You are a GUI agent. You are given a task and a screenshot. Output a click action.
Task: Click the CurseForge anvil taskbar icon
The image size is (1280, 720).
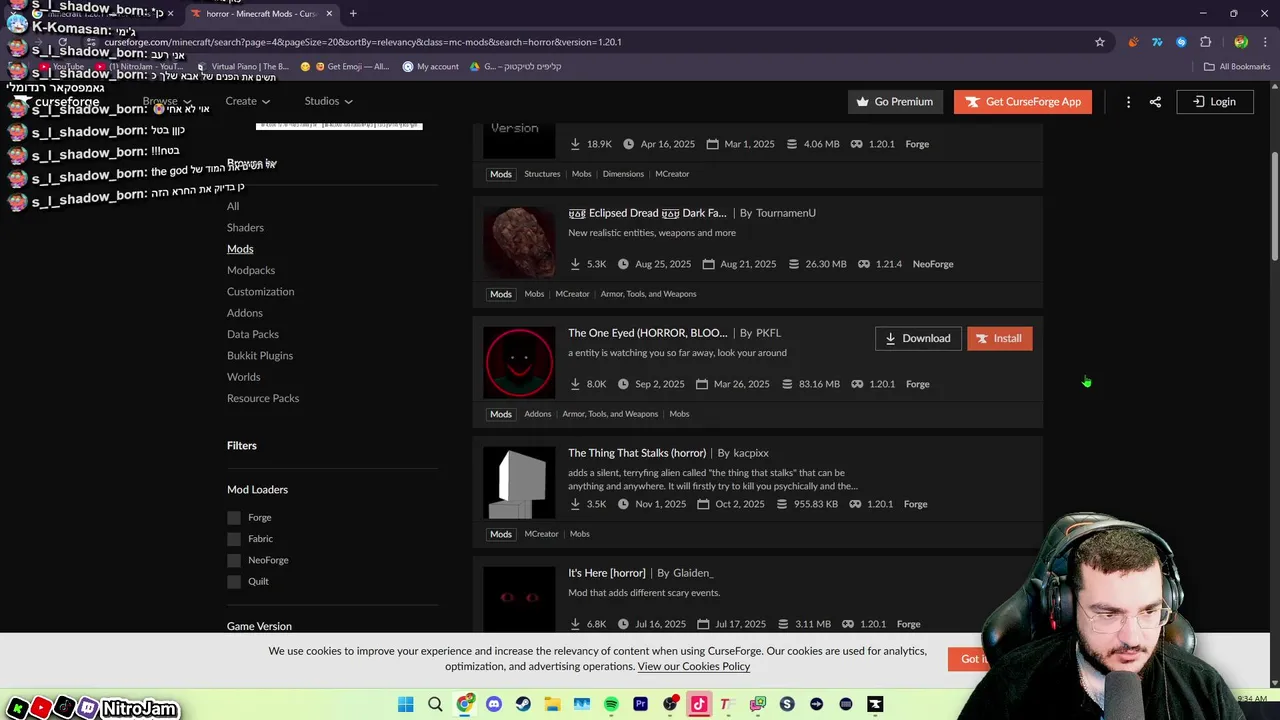coord(875,704)
